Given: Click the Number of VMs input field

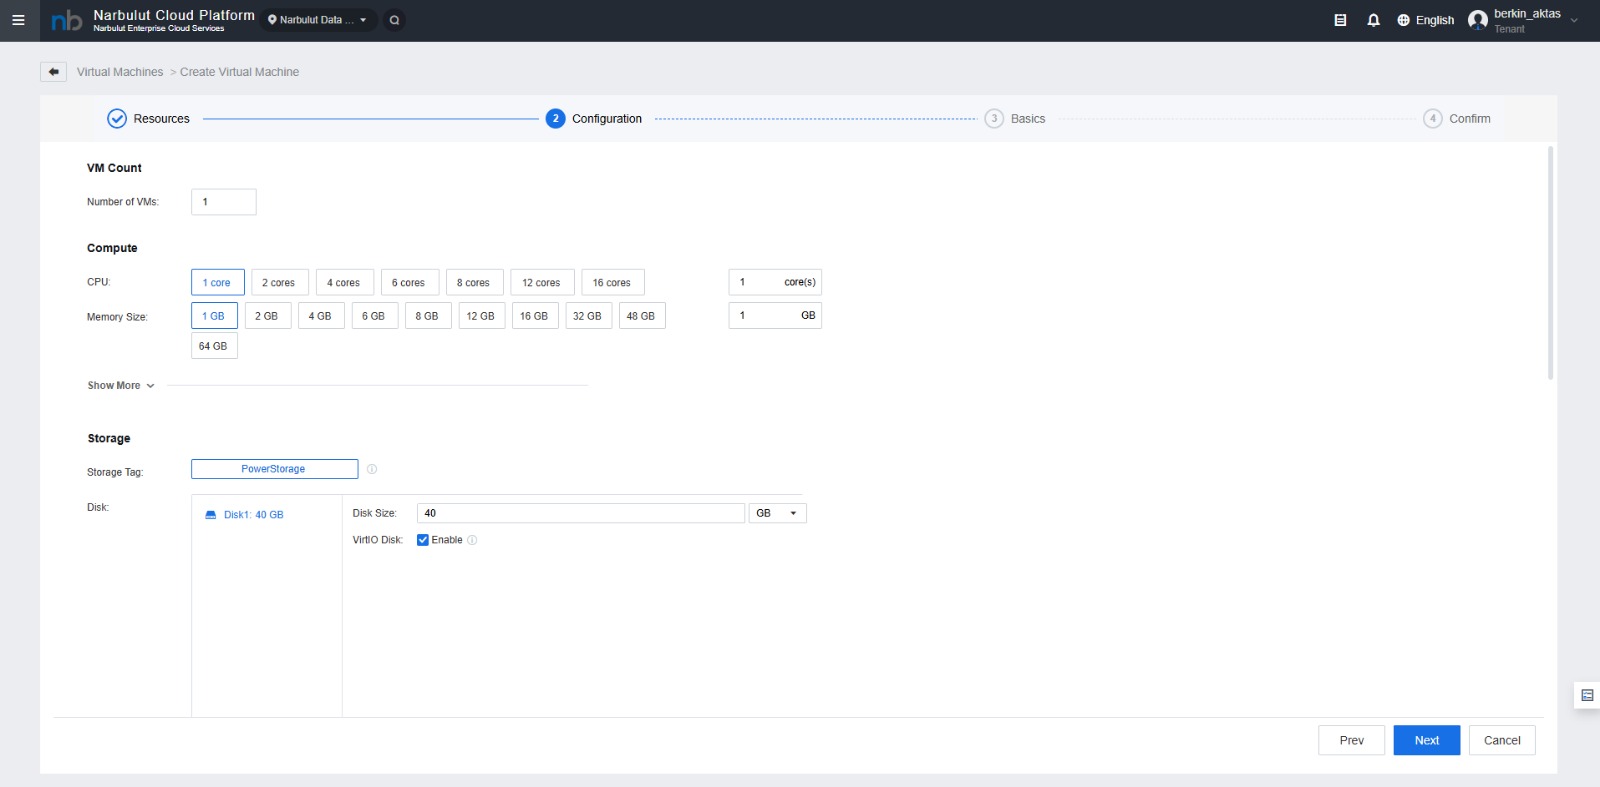Looking at the screenshot, I should pyautogui.click(x=223, y=202).
